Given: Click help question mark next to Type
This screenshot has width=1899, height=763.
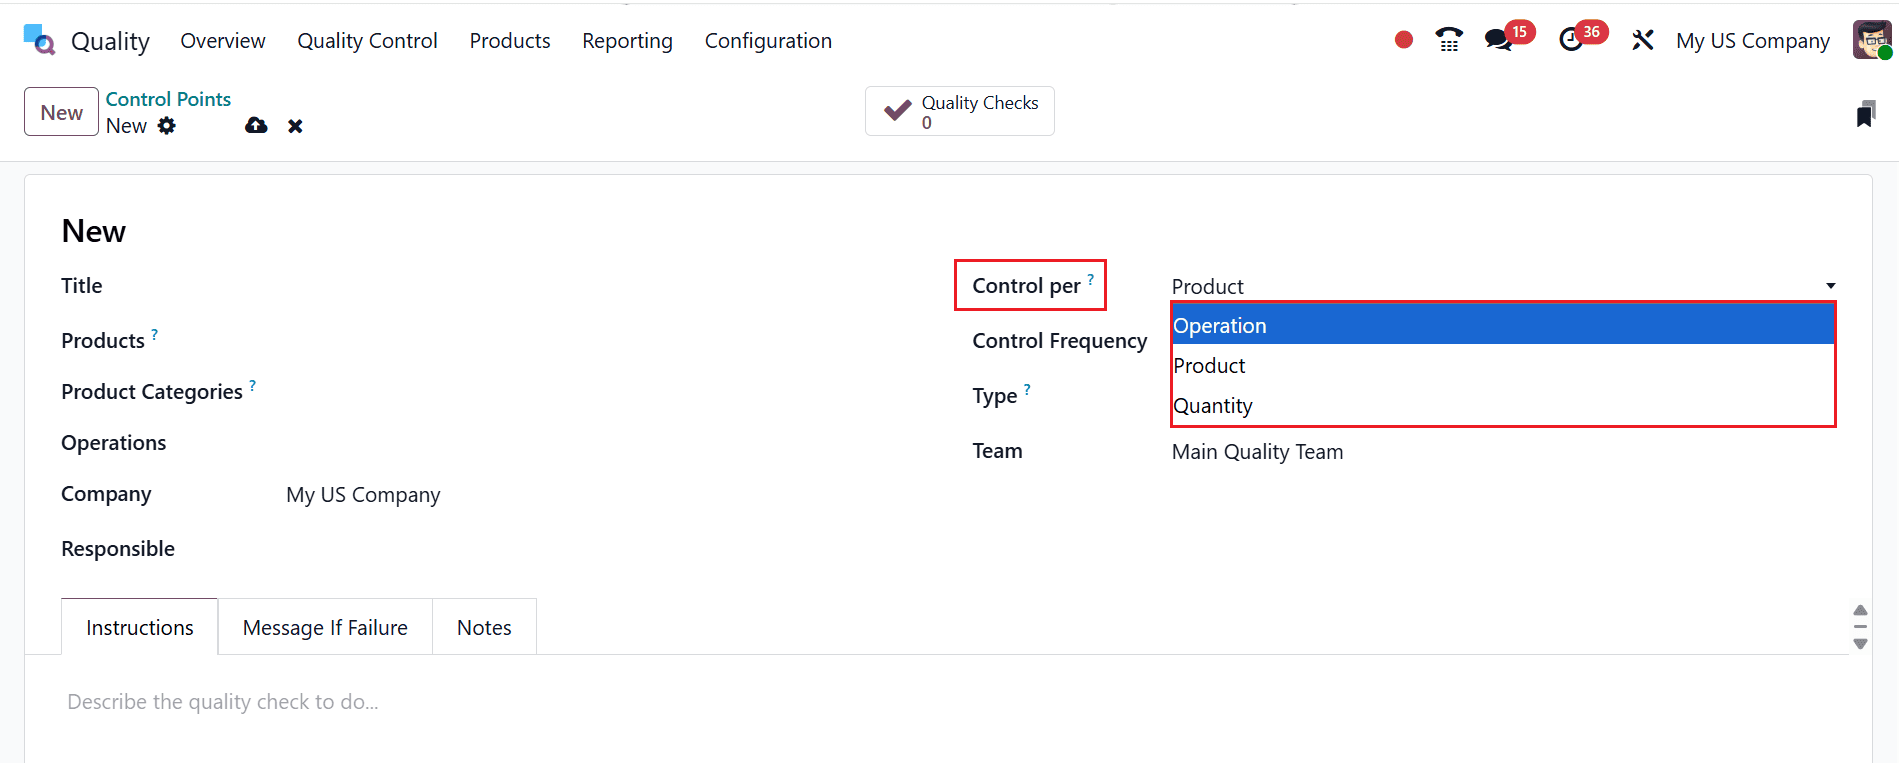Looking at the screenshot, I should 1027,389.
